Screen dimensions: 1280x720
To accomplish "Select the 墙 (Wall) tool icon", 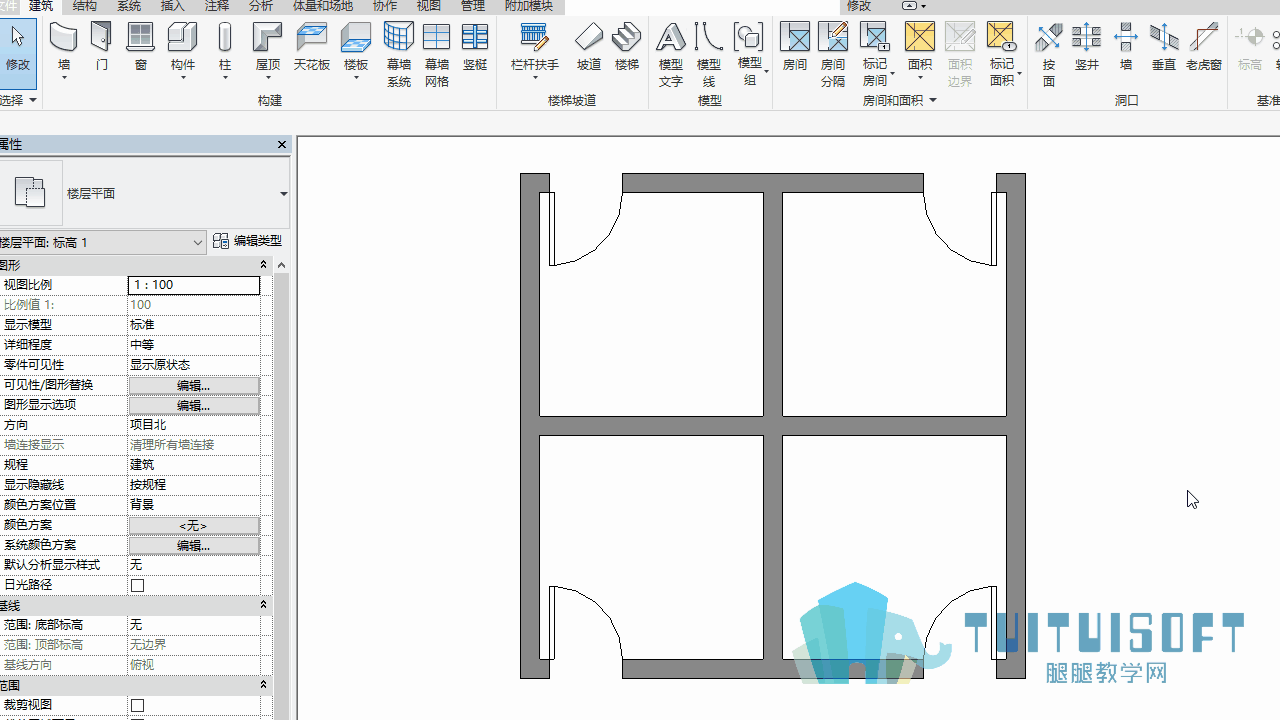I will (x=64, y=38).
